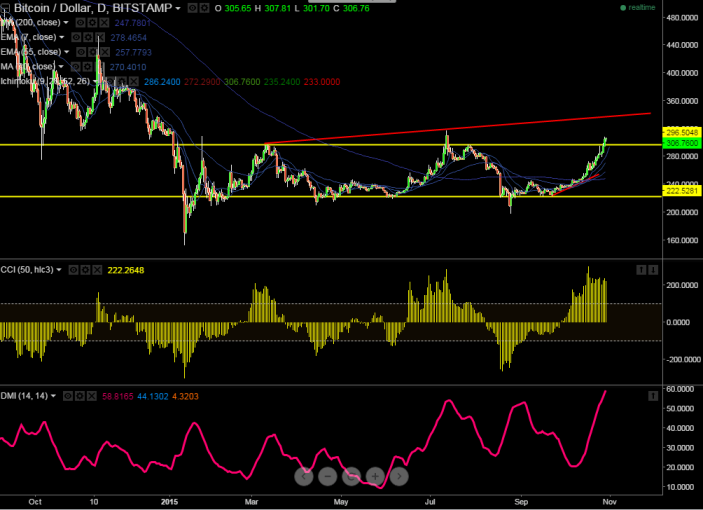
Task: Open the Bitcoin / Dollar symbol dropdown
Action: pos(178,9)
